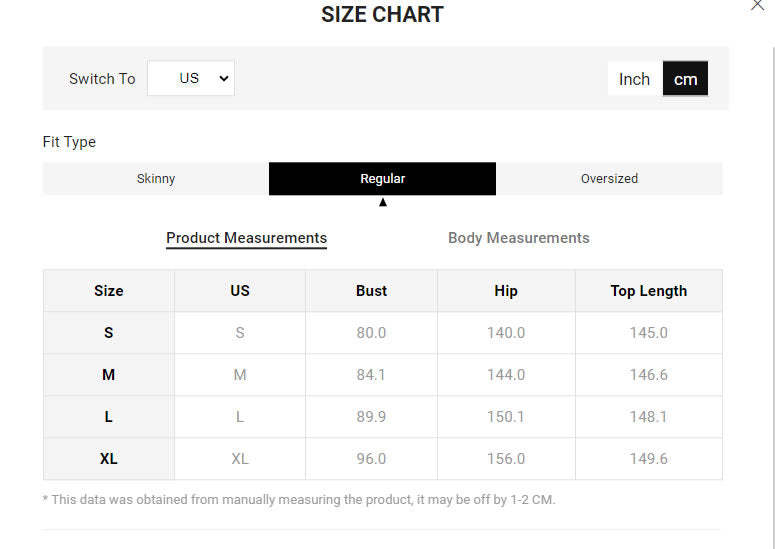775x549 pixels.
Task: Select the S size row label
Action: pos(109,333)
